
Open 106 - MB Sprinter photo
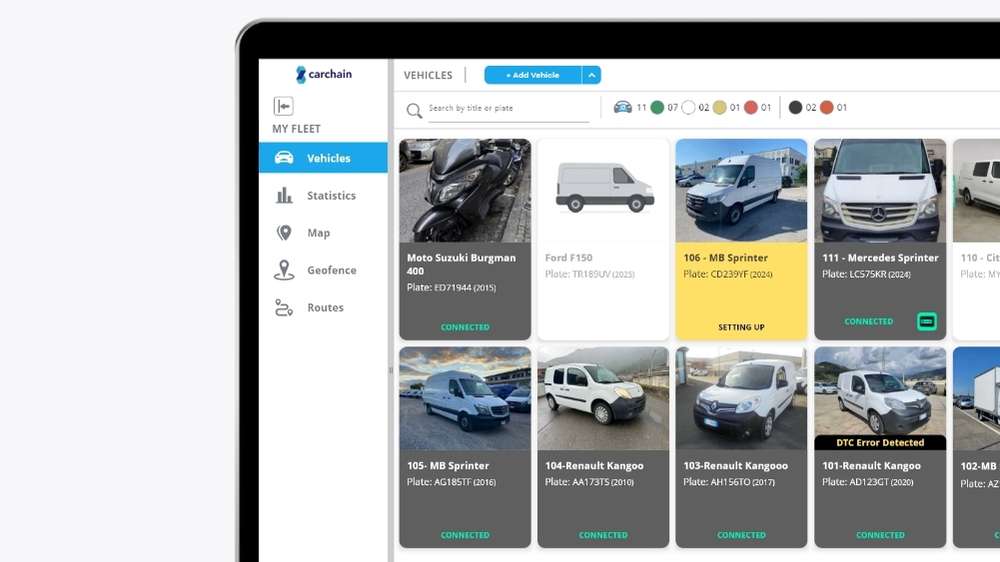(741, 191)
